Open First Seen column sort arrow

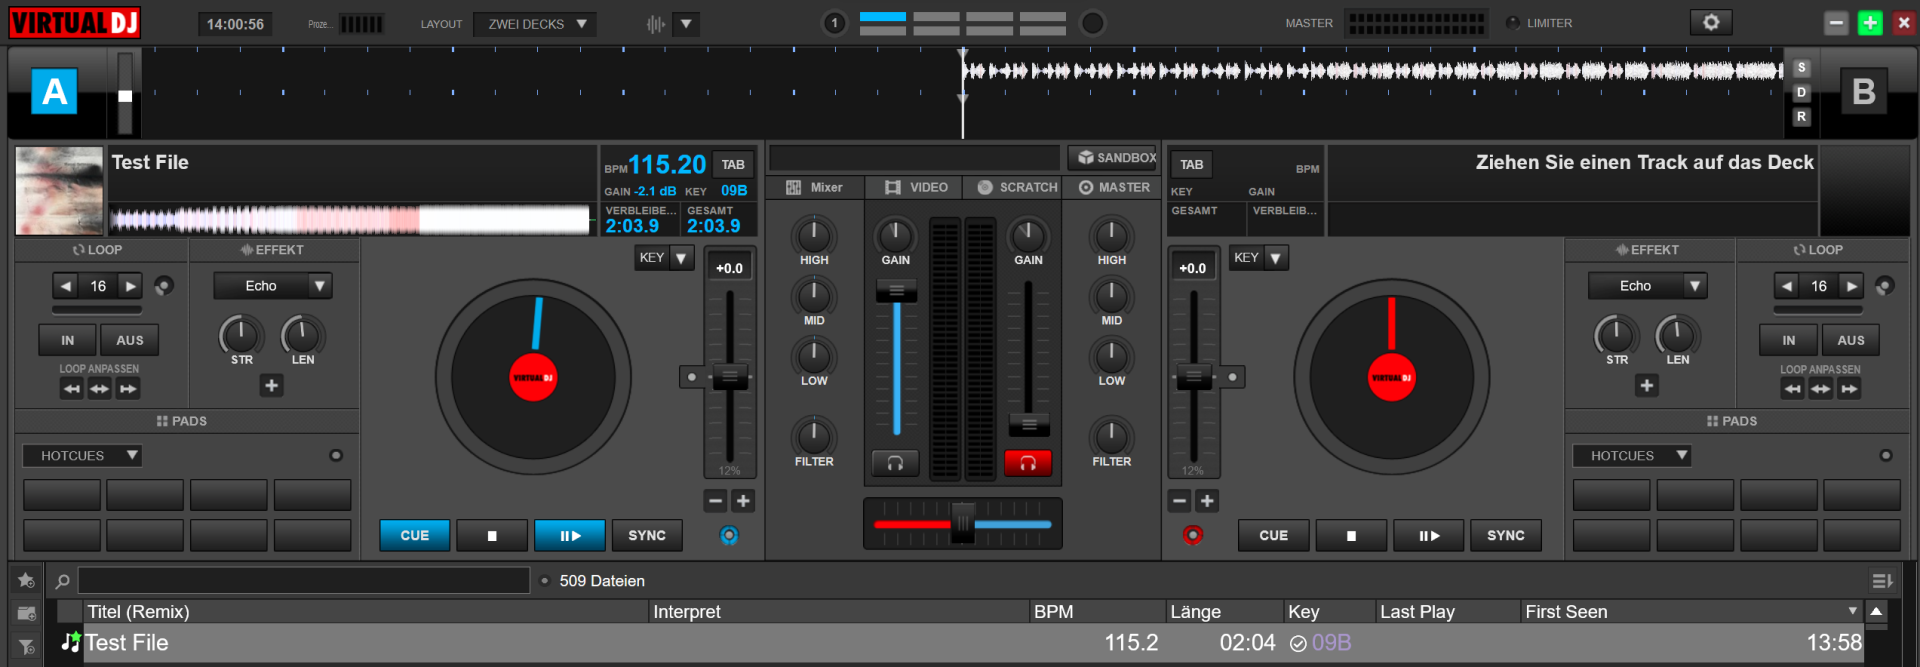pyautogui.click(x=1852, y=611)
